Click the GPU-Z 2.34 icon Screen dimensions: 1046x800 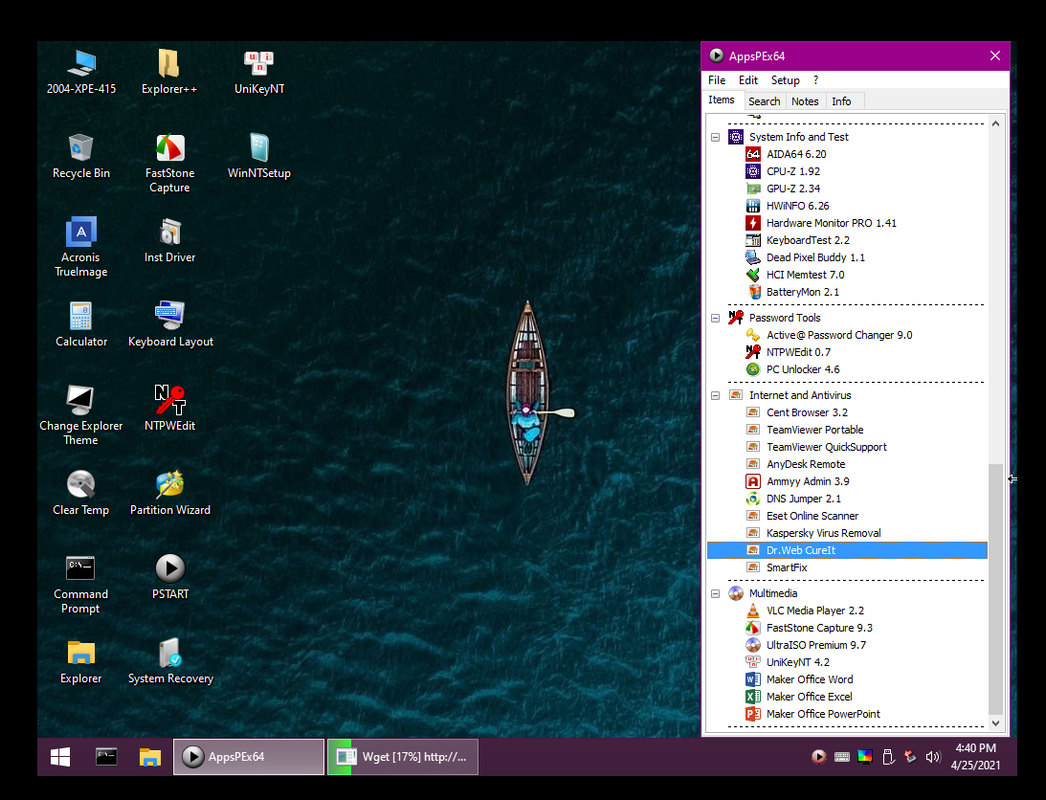(752, 189)
